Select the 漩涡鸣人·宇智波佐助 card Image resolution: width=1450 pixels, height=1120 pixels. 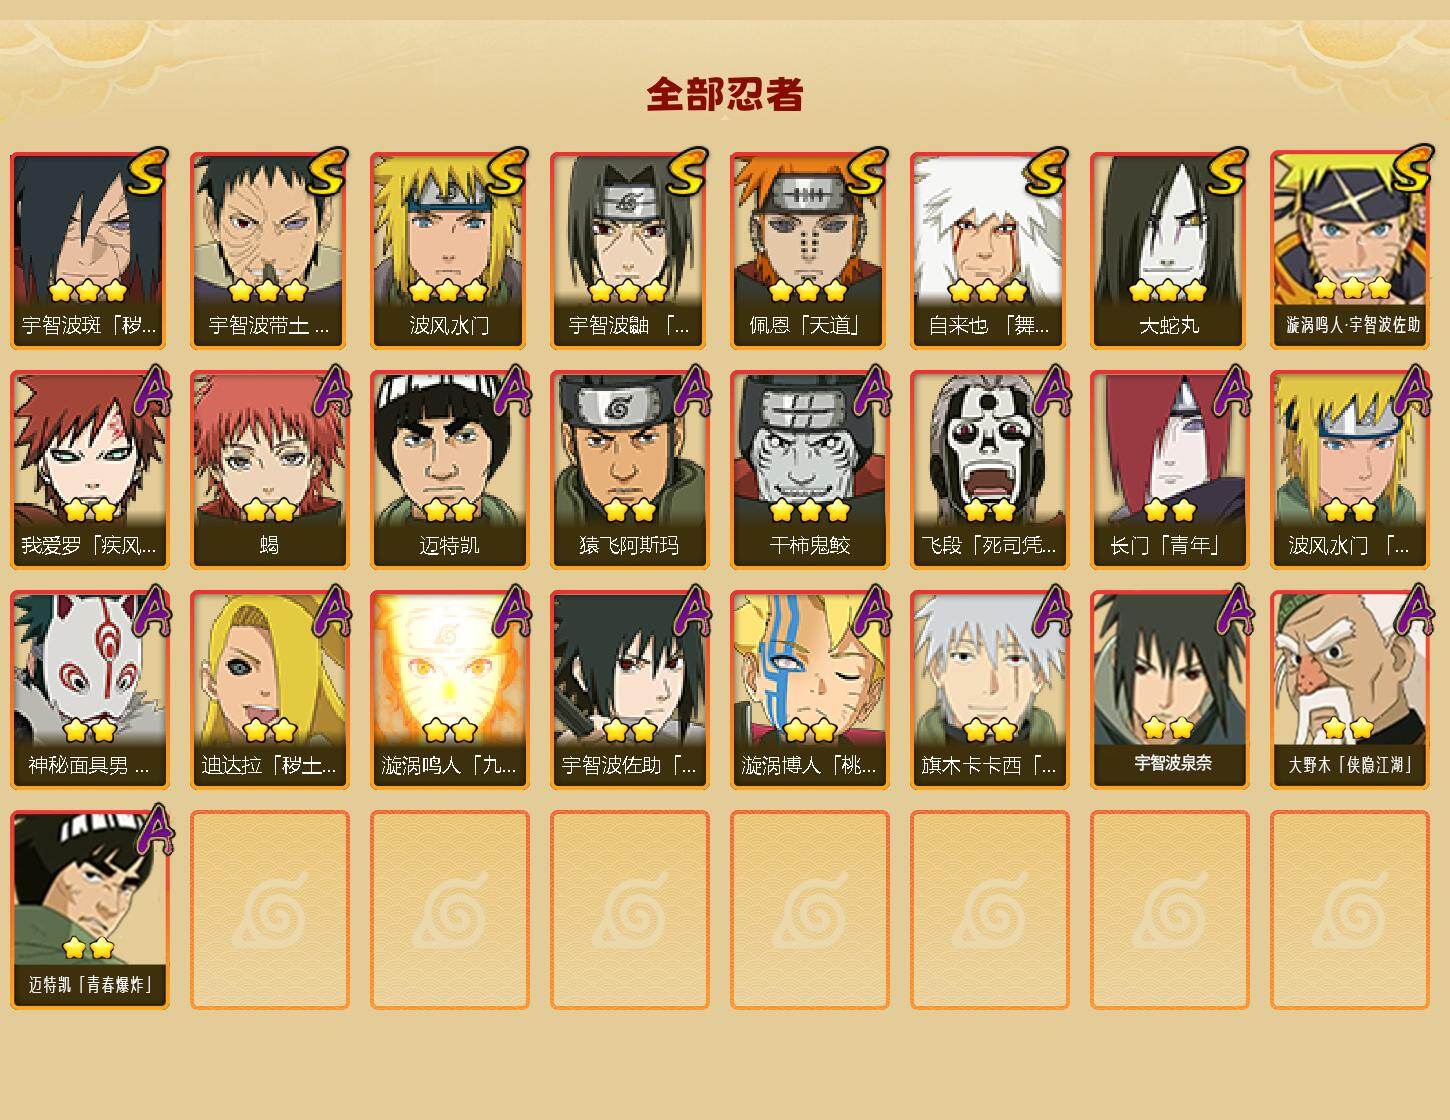pos(1349,250)
